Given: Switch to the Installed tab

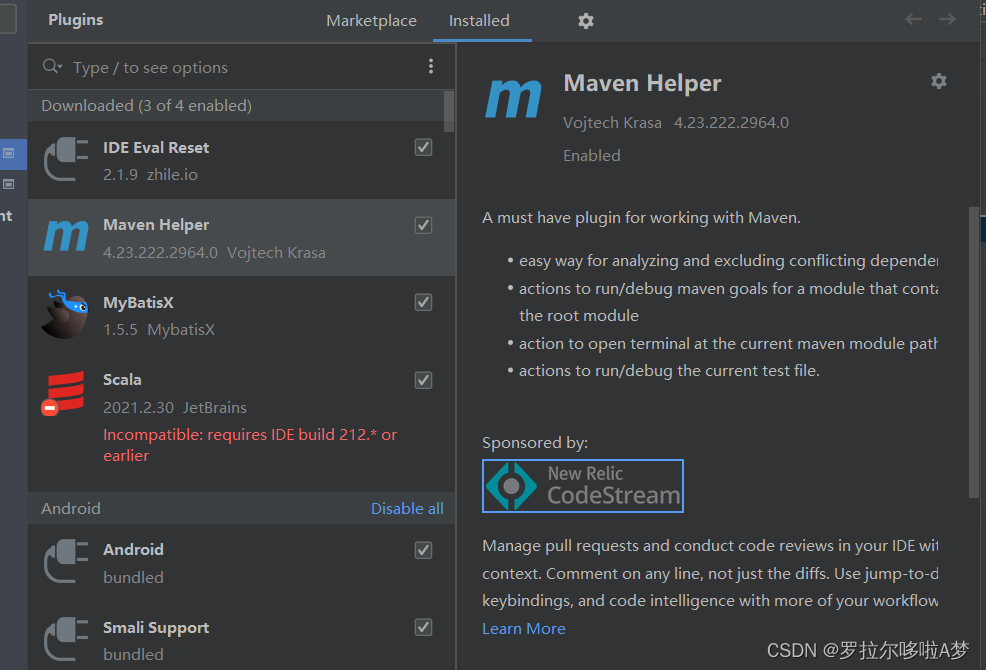Looking at the screenshot, I should coord(479,21).
